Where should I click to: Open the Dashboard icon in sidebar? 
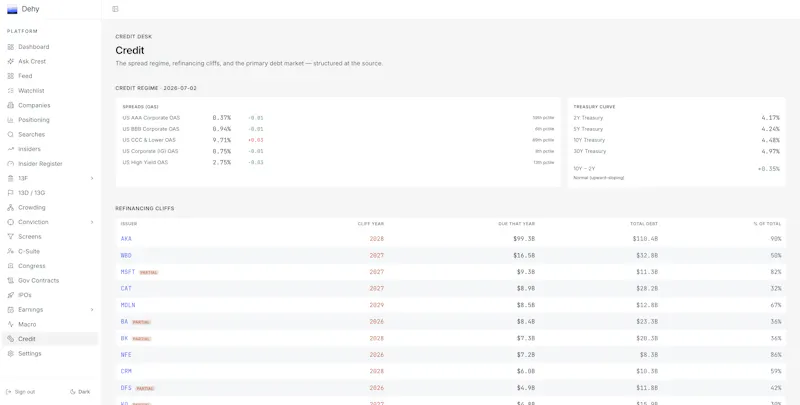tap(10, 47)
